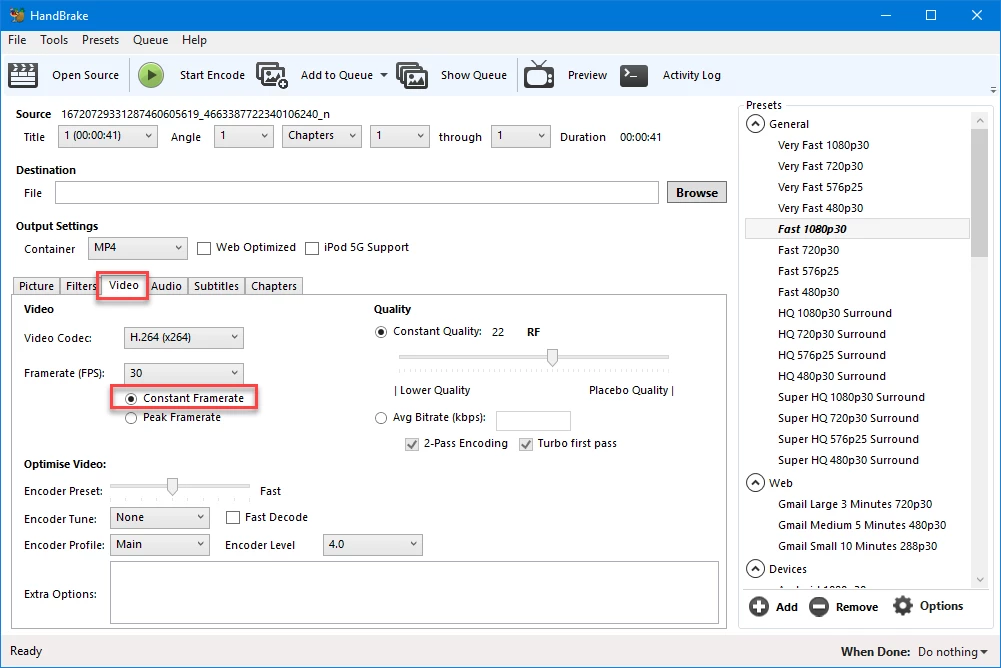This screenshot has width=1001, height=668.
Task: Click the Activity Log terminal icon
Action: tap(633, 75)
